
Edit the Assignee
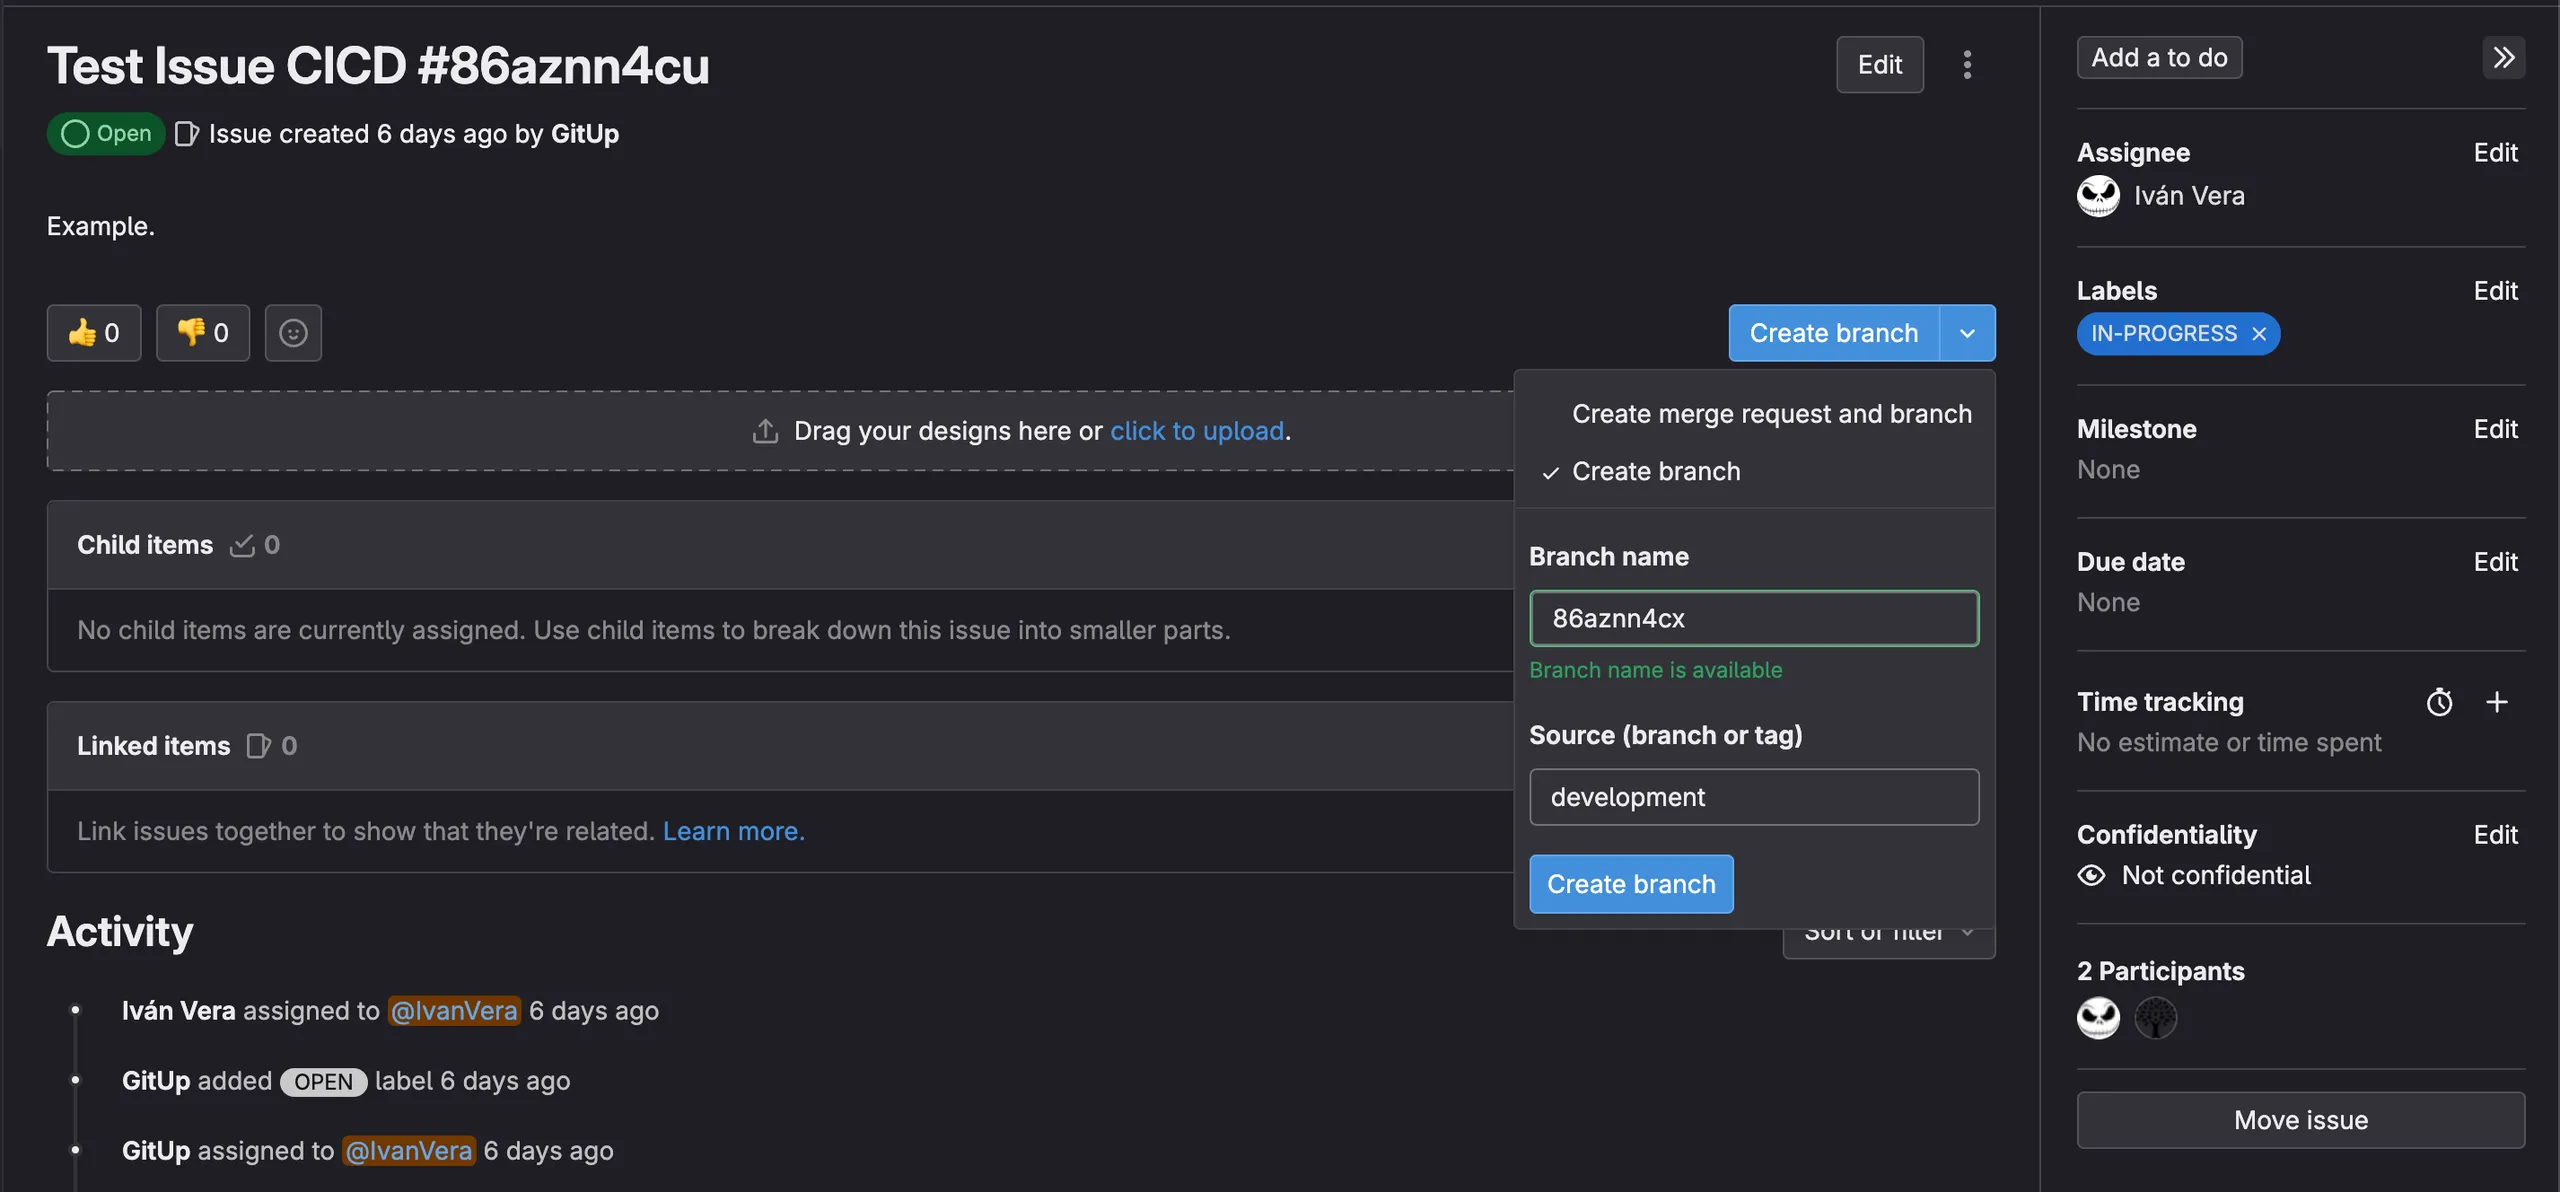coord(2495,153)
